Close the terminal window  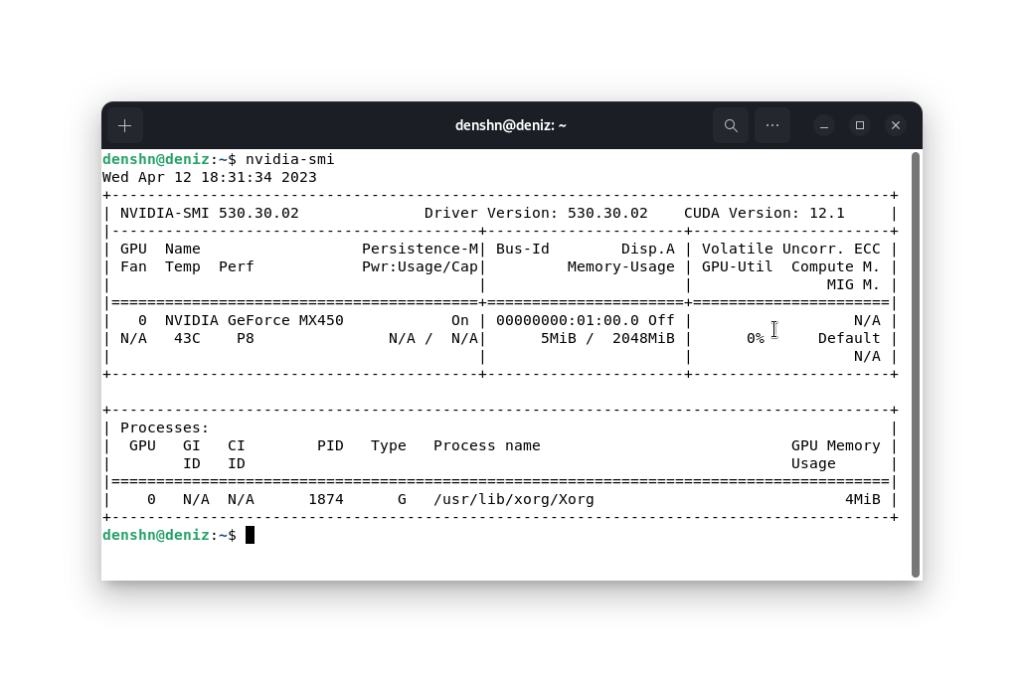coord(896,125)
